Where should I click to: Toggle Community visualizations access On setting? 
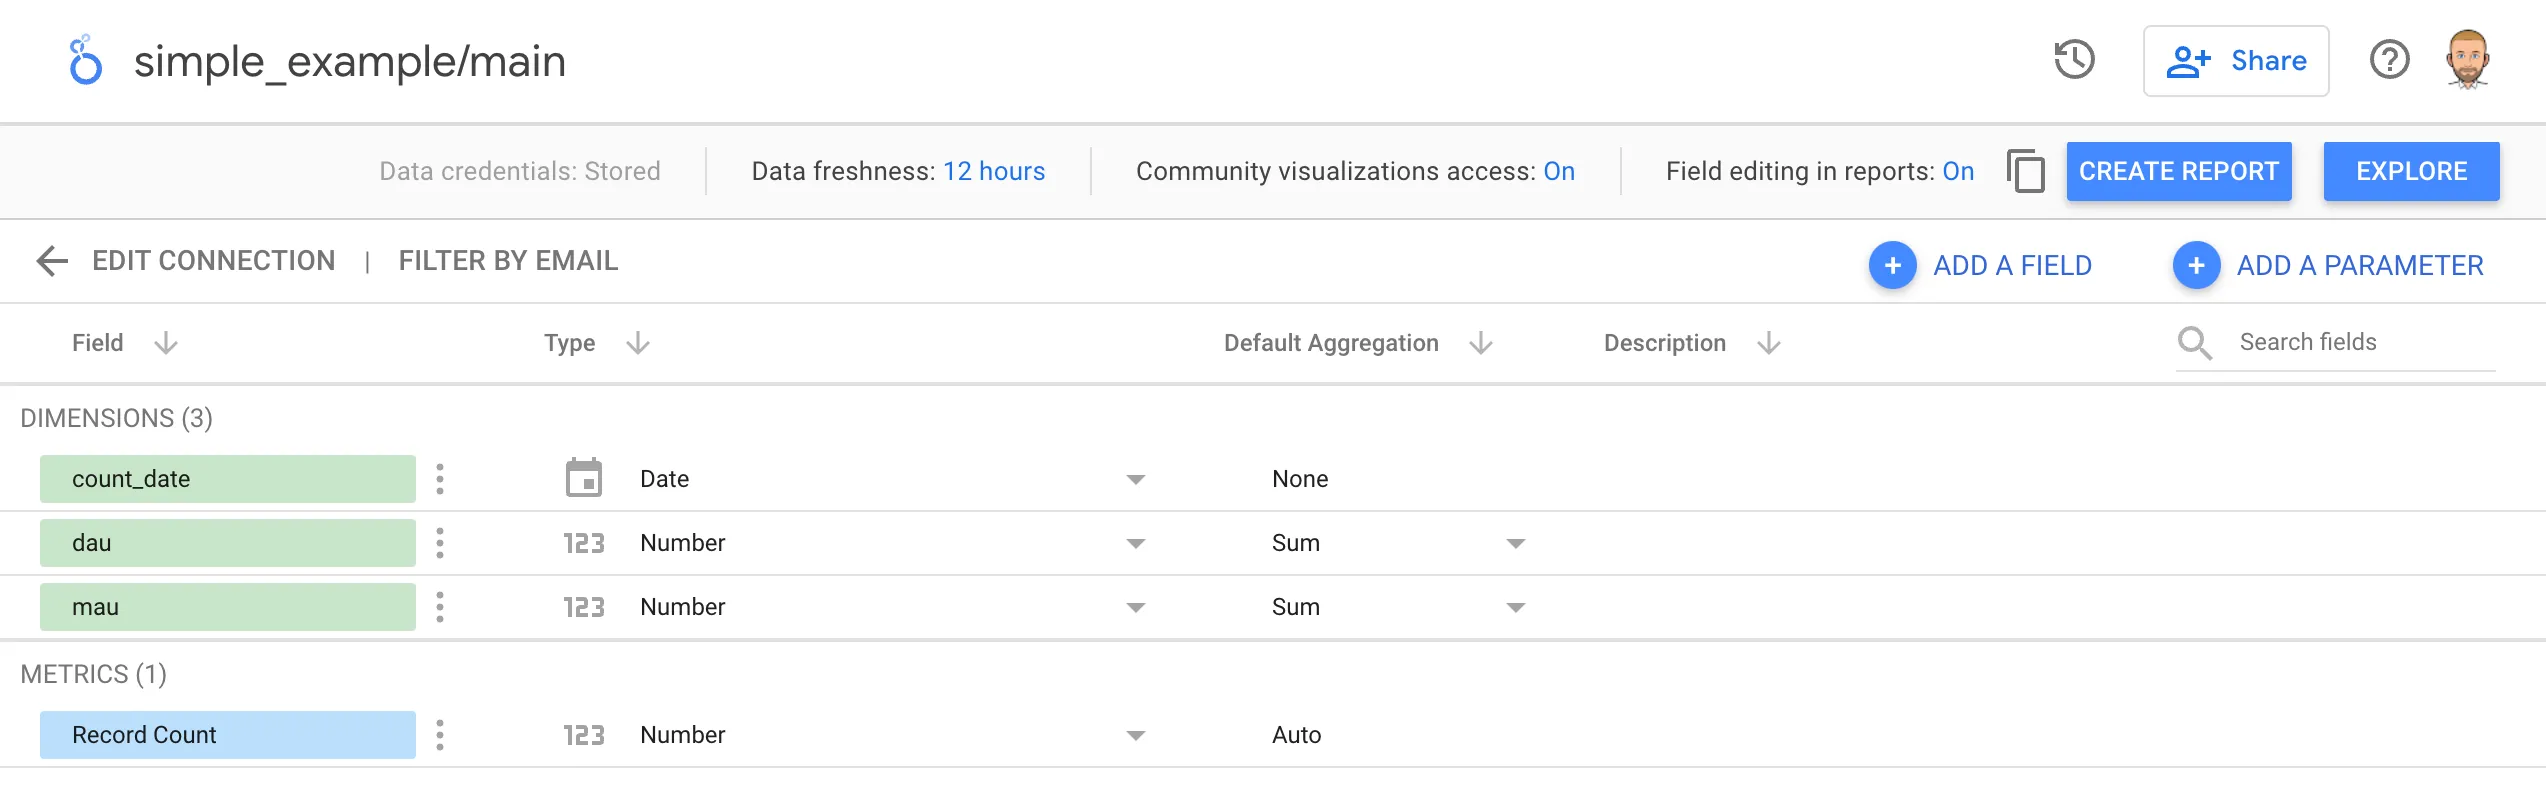[1558, 171]
